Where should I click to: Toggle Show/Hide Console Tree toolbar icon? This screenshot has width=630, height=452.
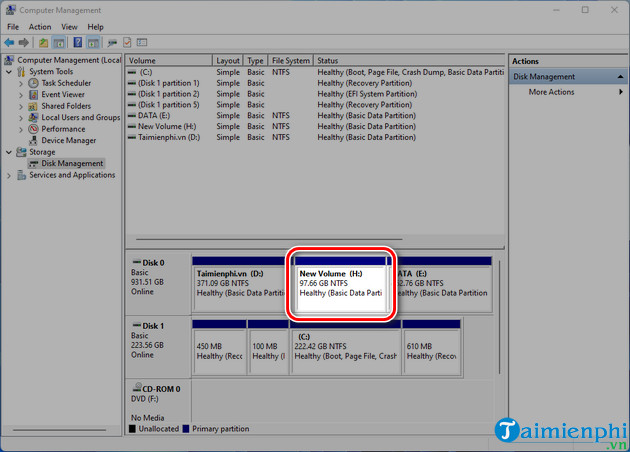coord(59,42)
